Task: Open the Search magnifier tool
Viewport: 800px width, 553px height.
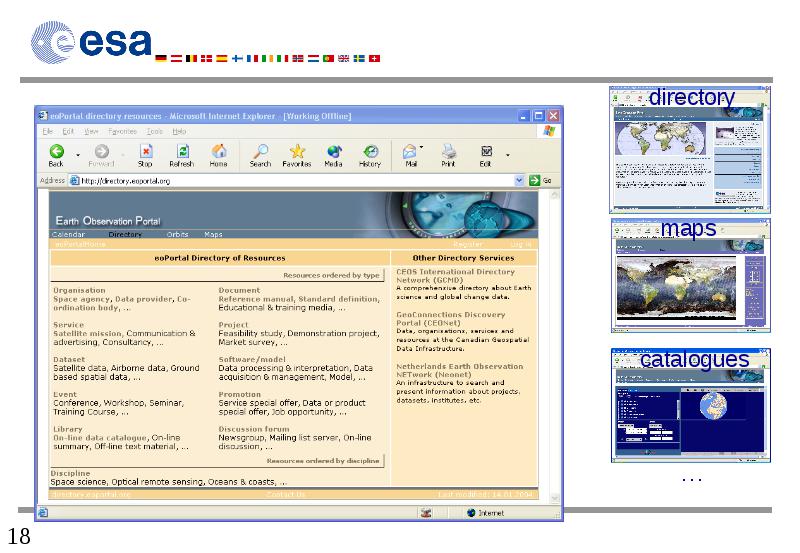Action: [261, 152]
